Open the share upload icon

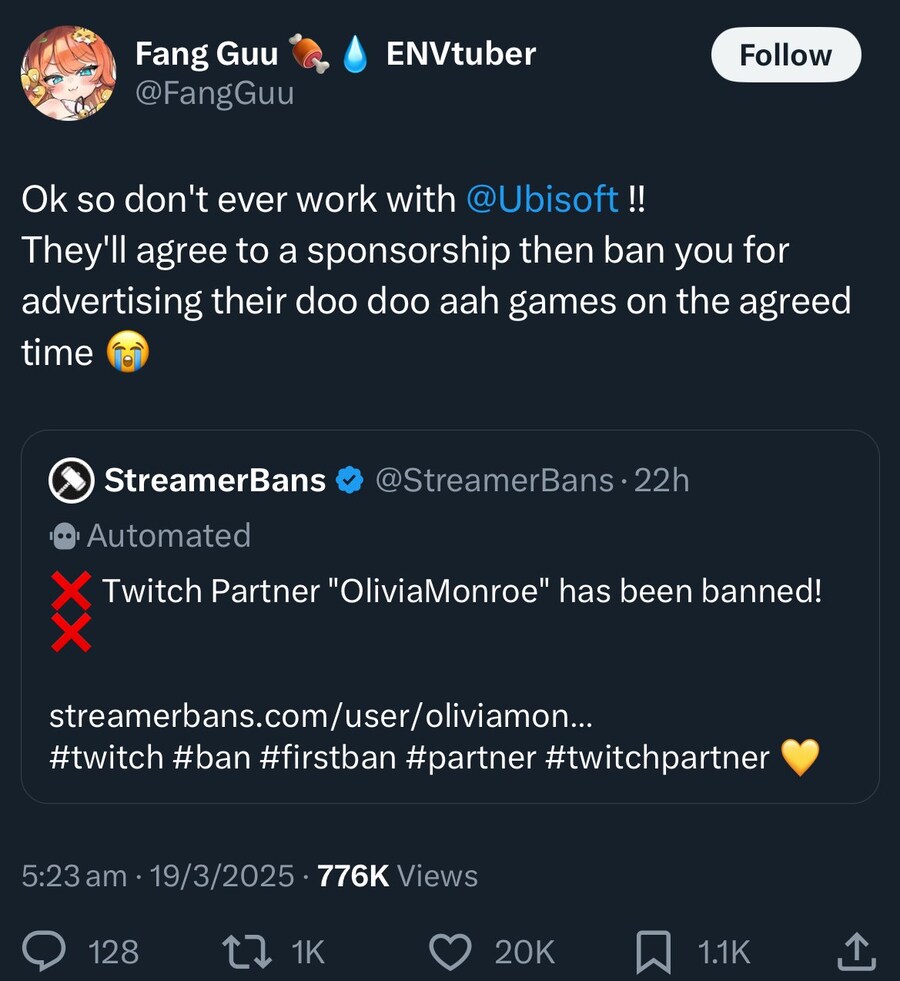853,950
